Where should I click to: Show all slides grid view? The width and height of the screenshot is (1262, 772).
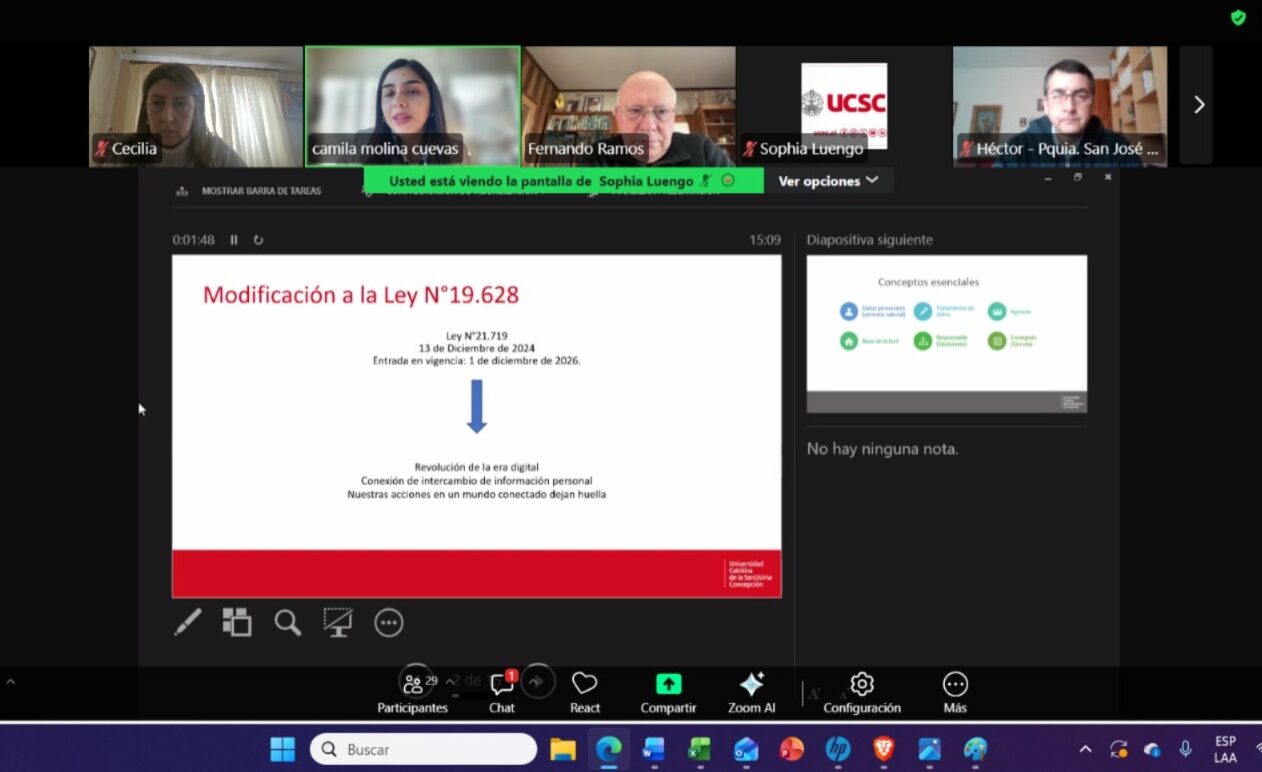pyautogui.click(x=237, y=623)
